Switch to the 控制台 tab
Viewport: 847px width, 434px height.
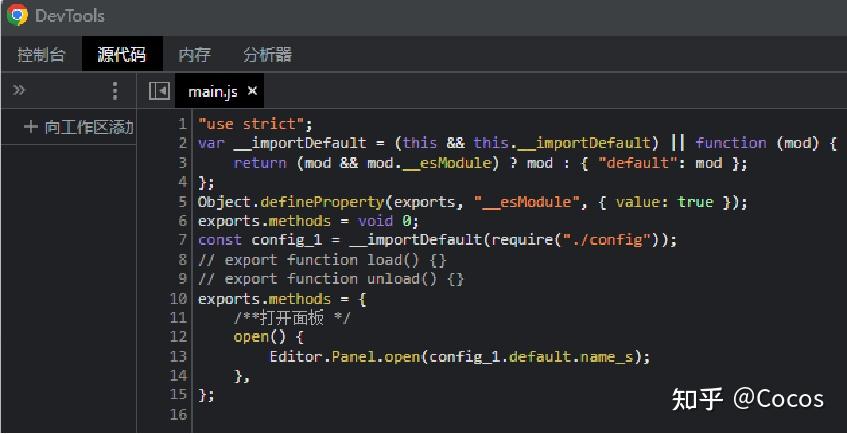point(41,55)
